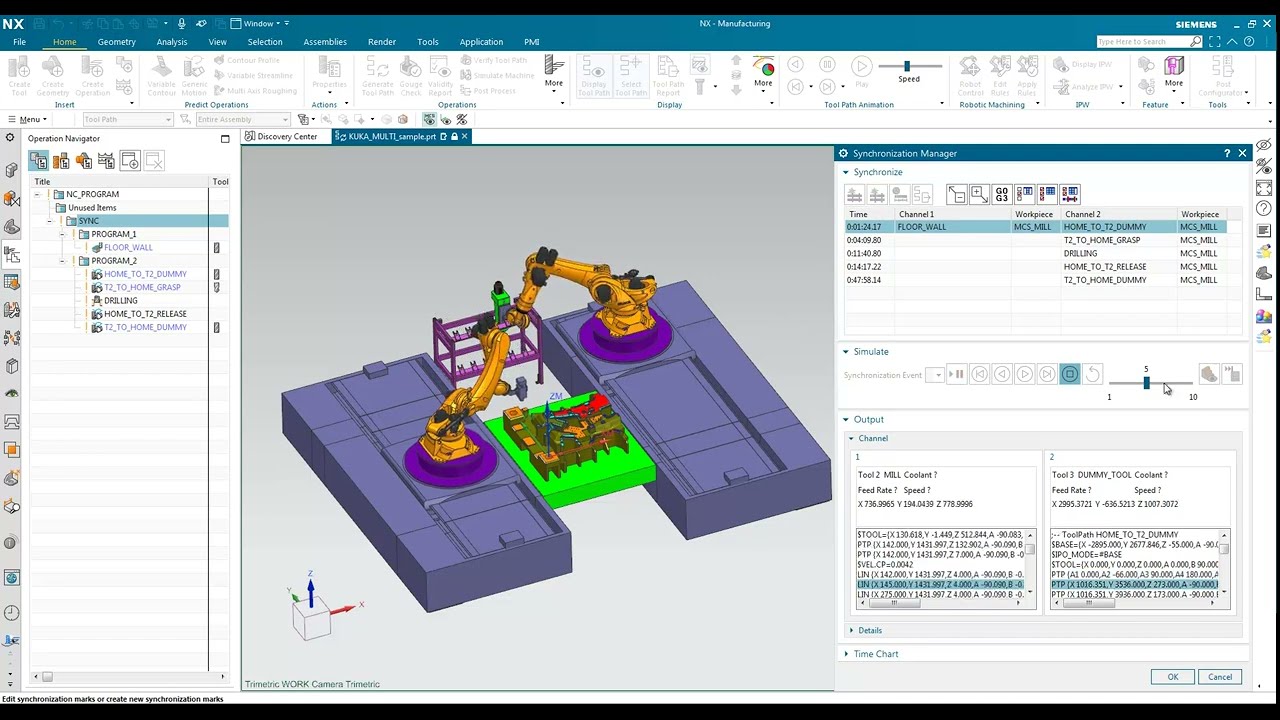
Task: Open the Synchronization Manager help icon
Action: click(1227, 153)
